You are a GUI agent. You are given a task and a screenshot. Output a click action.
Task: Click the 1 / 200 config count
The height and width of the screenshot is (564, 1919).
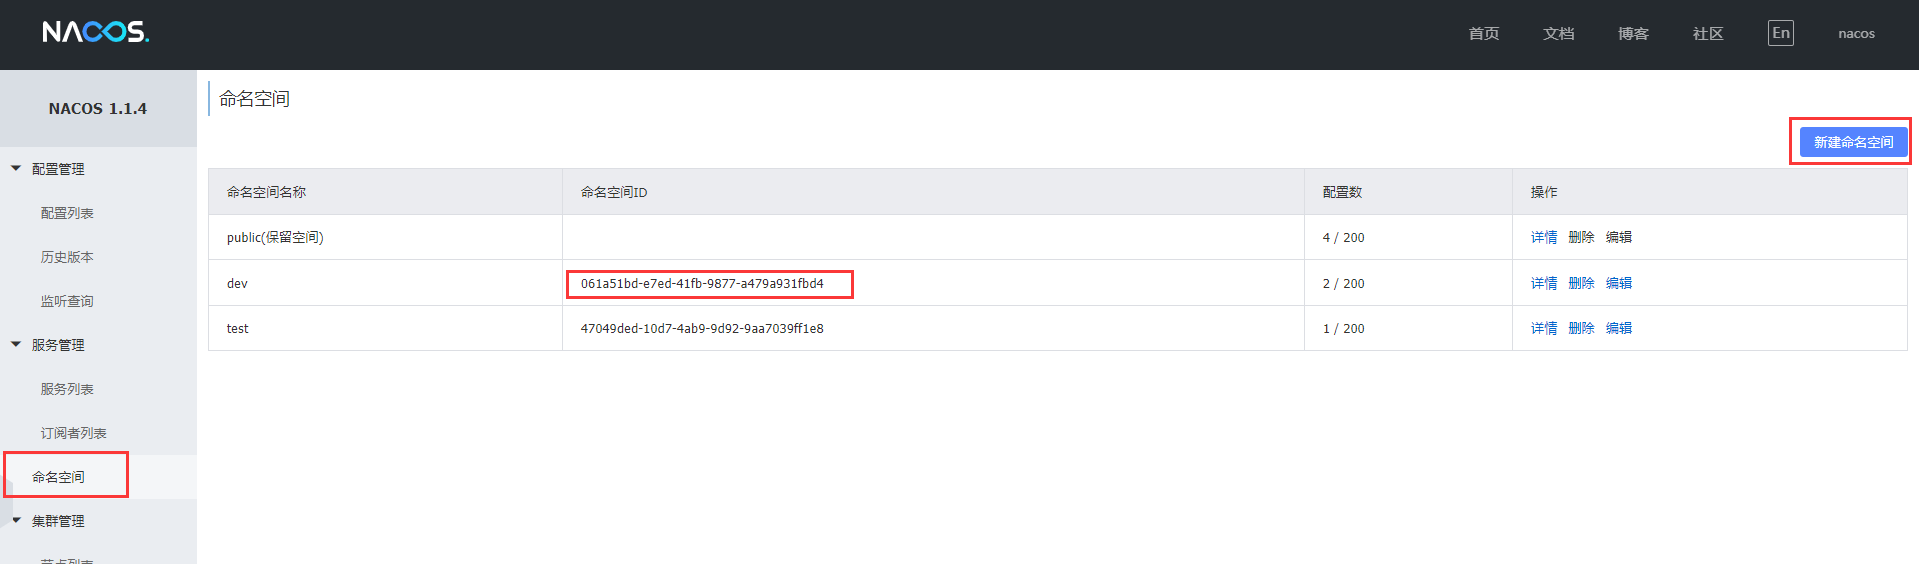tap(1343, 328)
